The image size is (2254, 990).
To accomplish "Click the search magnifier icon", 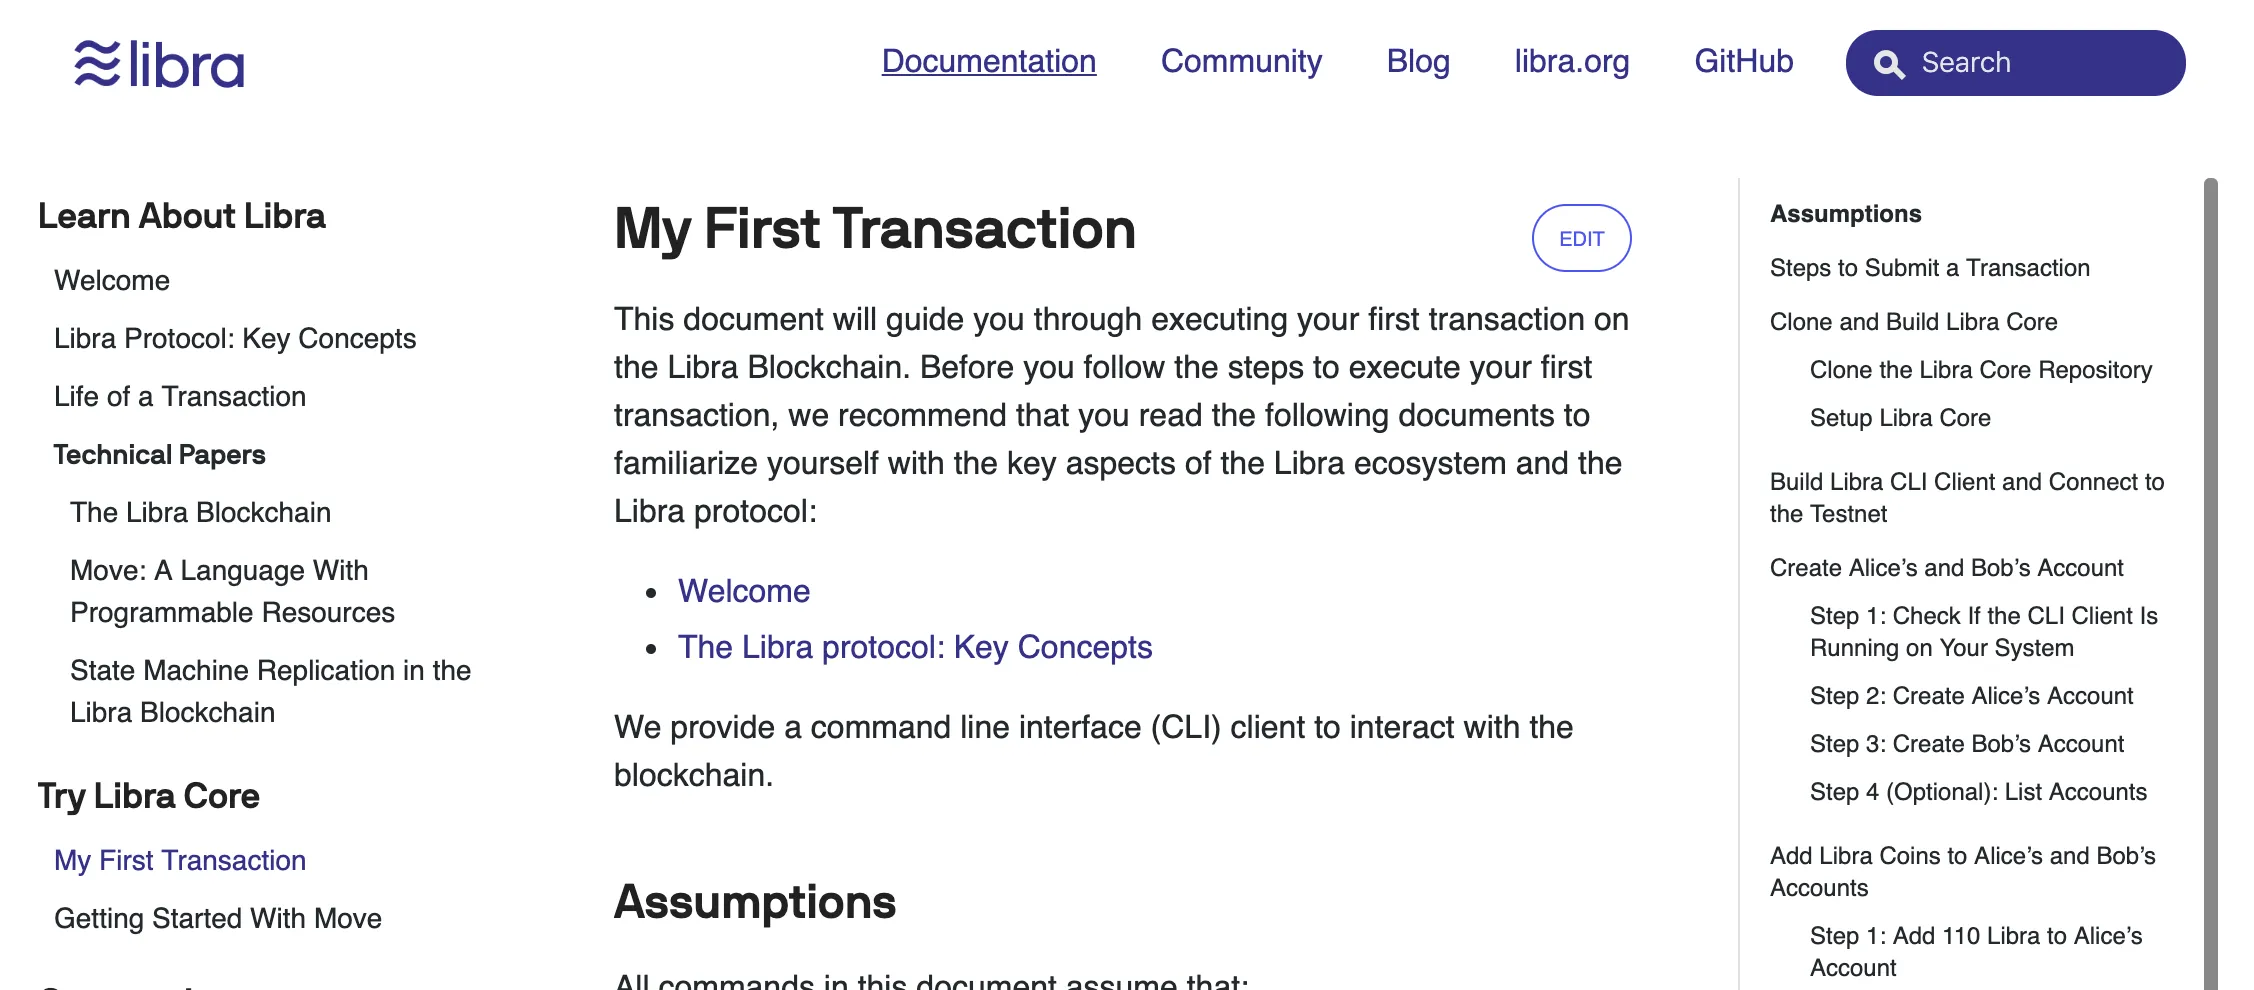I will tap(1888, 64).
